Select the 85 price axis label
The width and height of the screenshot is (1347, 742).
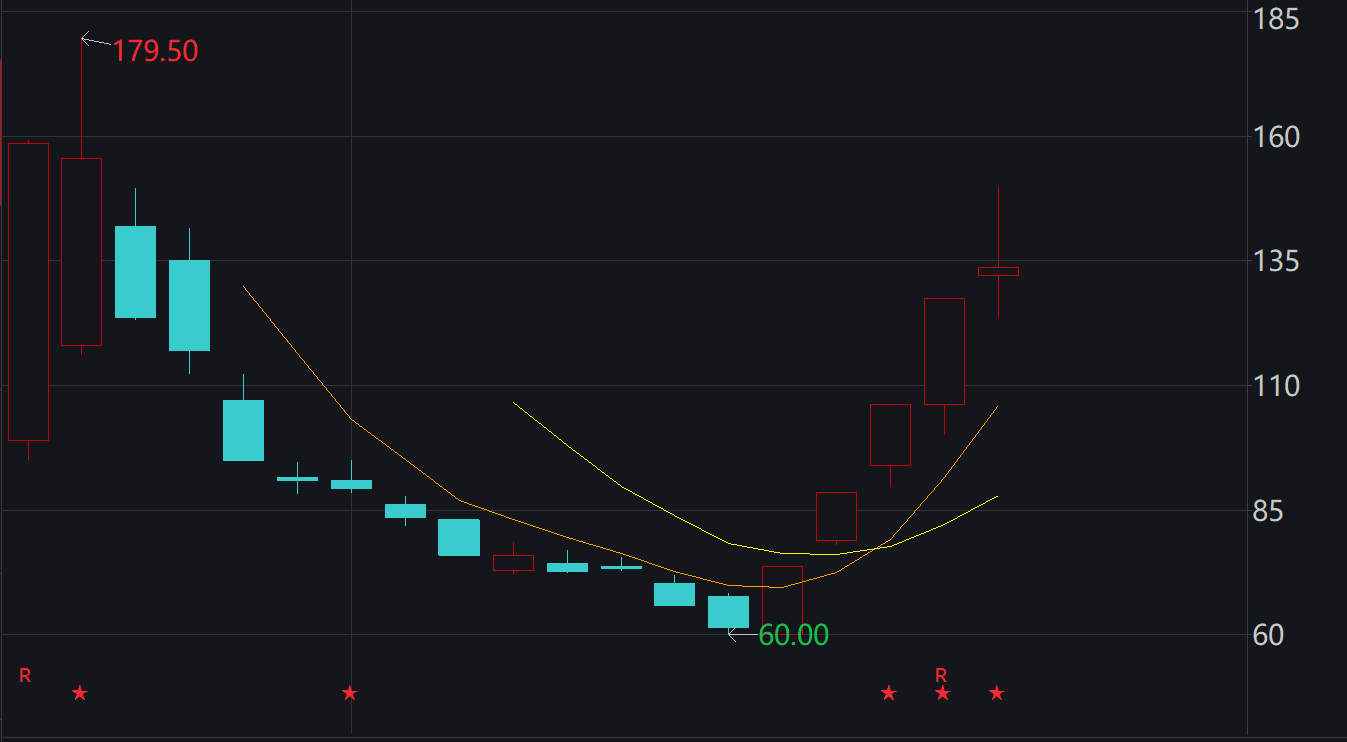1270,511
